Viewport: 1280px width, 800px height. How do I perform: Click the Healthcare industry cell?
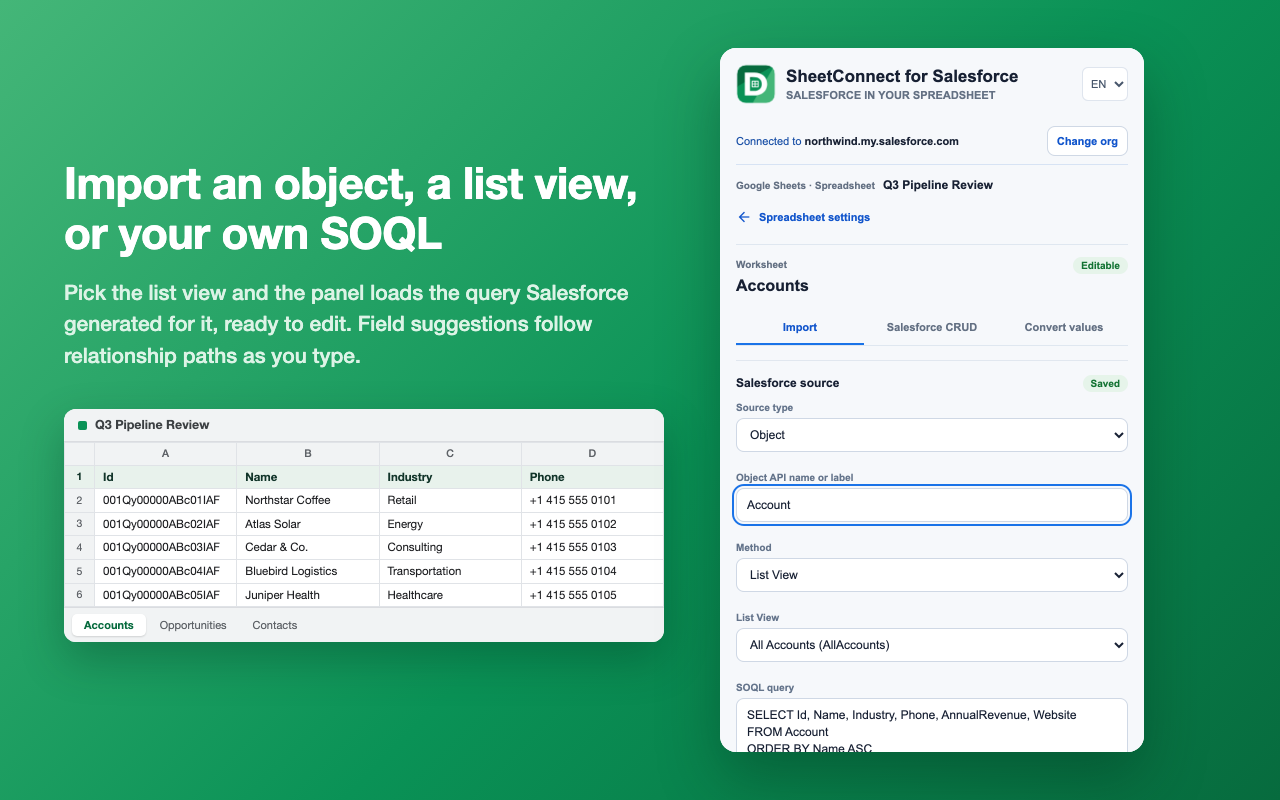click(x=450, y=595)
